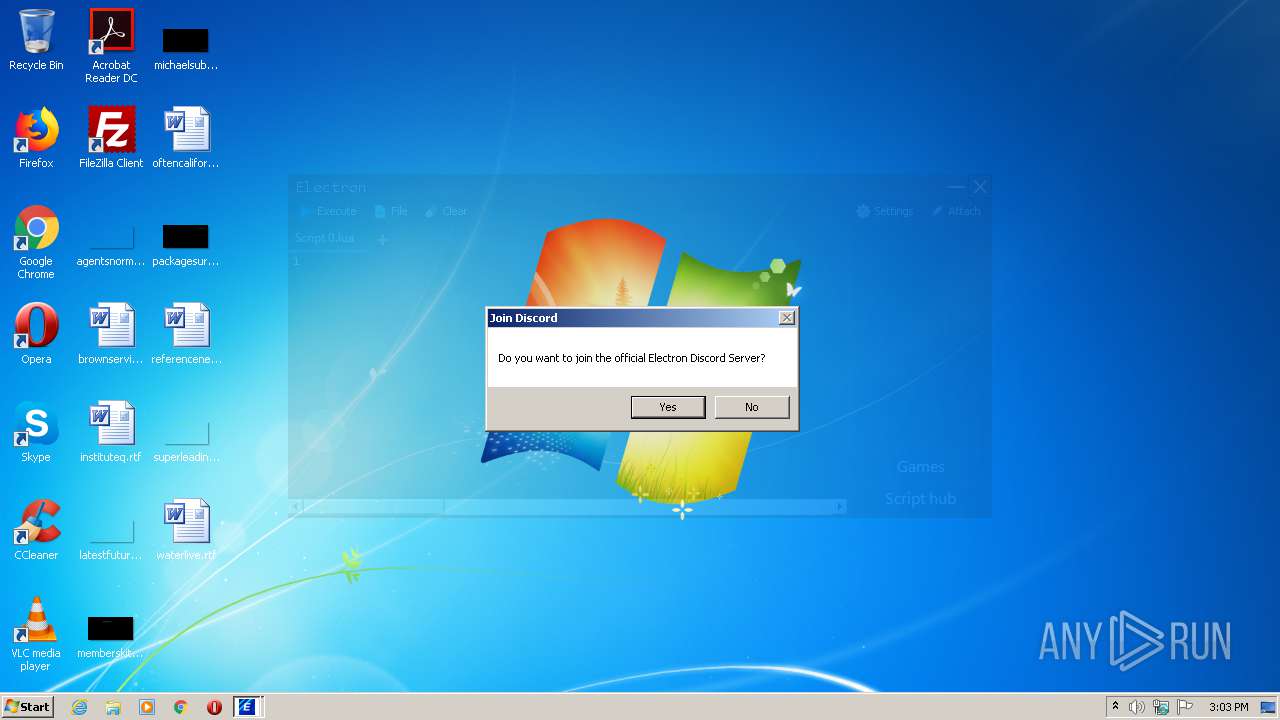Launch Opera from the taskbar
This screenshot has height=720, width=1280.
coord(214,707)
